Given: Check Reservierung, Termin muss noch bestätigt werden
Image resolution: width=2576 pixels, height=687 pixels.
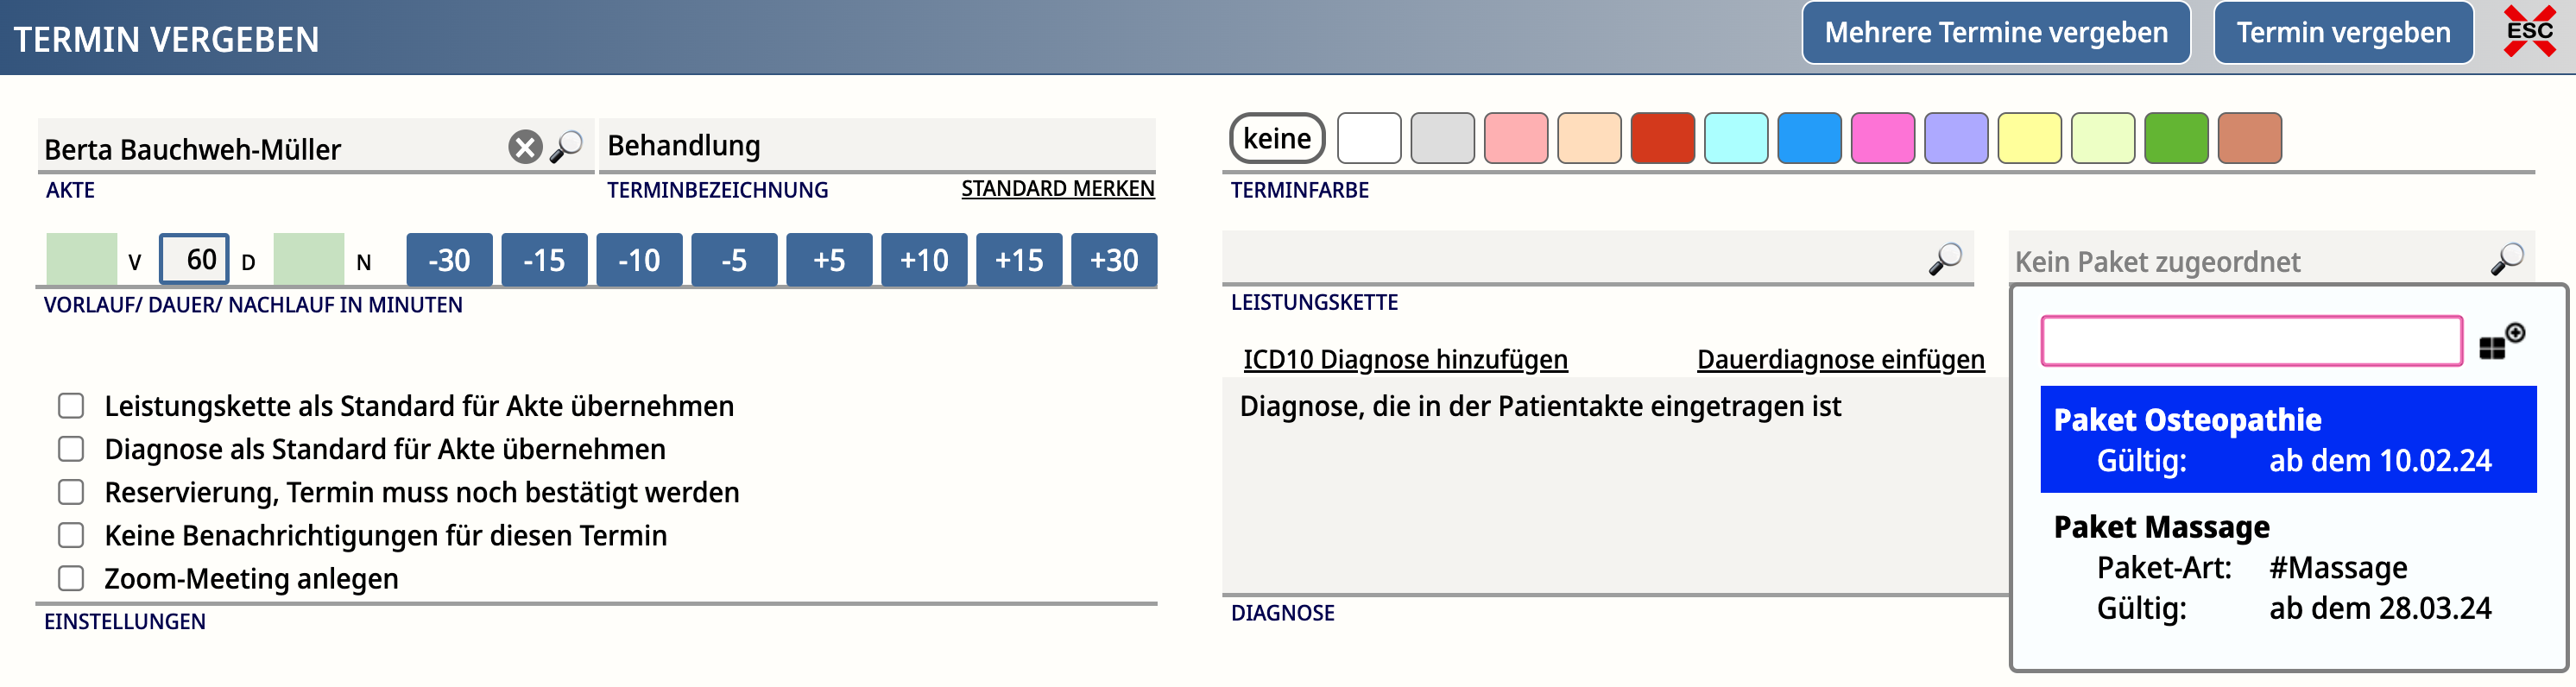Looking at the screenshot, I should coord(71,492).
